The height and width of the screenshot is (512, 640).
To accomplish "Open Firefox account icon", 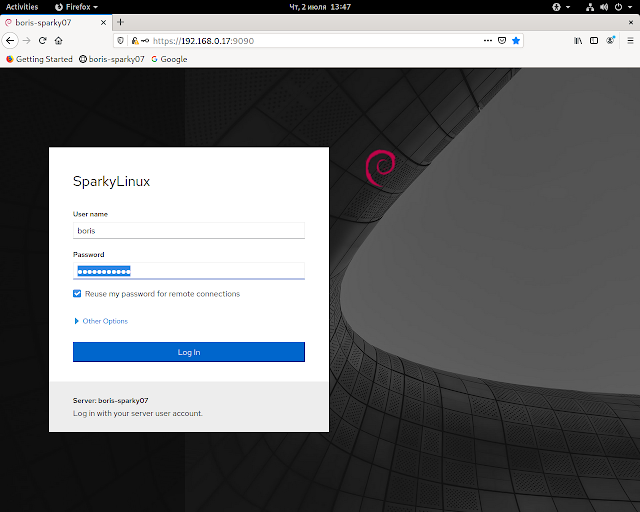I will 611,40.
